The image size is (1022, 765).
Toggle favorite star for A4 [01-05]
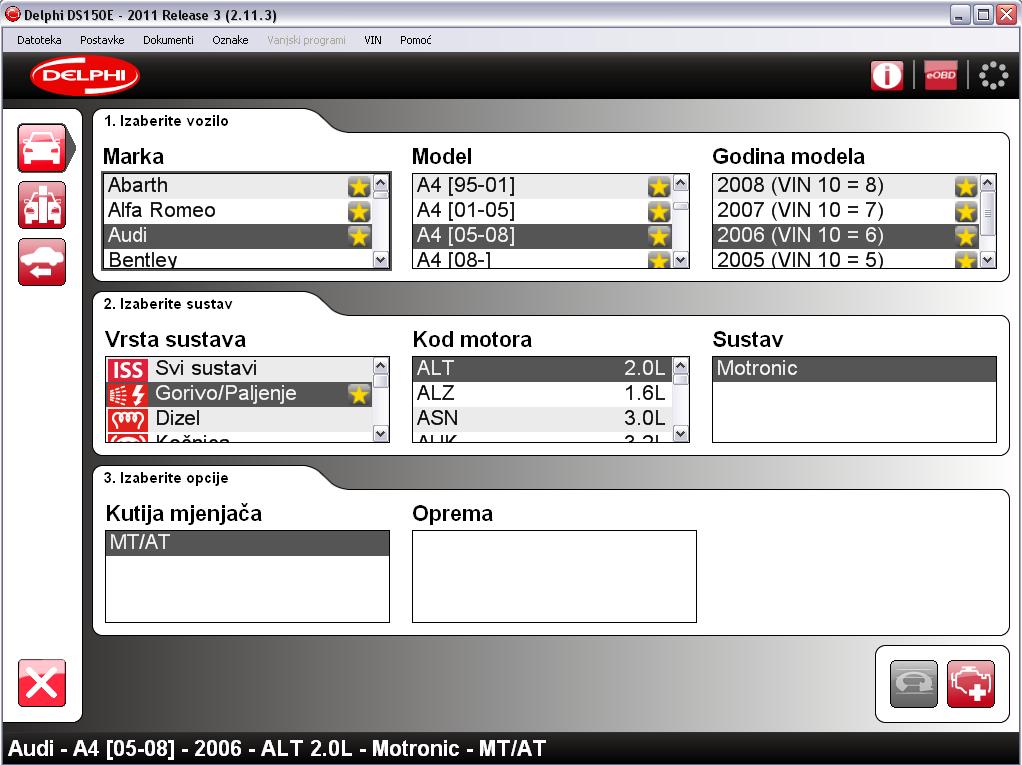(x=659, y=211)
